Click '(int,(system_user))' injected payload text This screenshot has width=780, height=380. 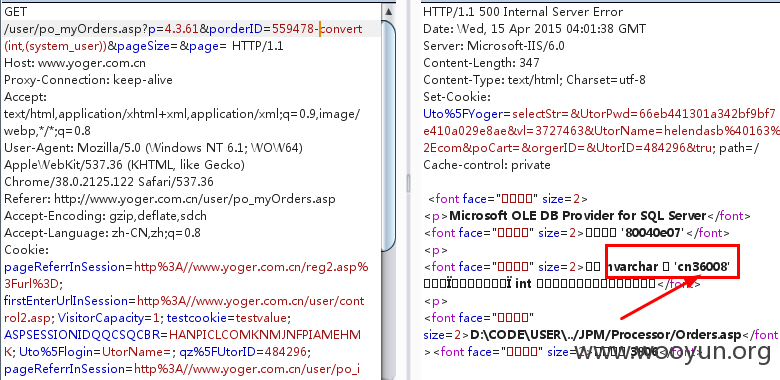click(x=56, y=46)
